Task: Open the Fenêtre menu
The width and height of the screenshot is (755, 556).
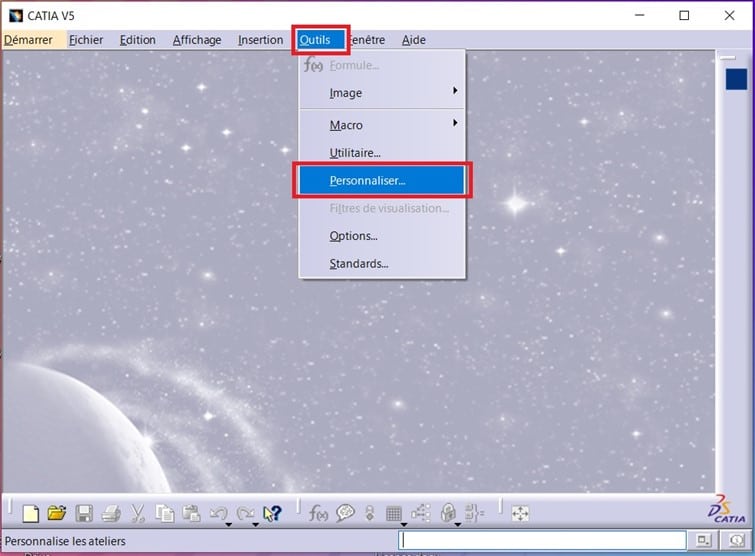Action: pyautogui.click(x=368, y=40)
